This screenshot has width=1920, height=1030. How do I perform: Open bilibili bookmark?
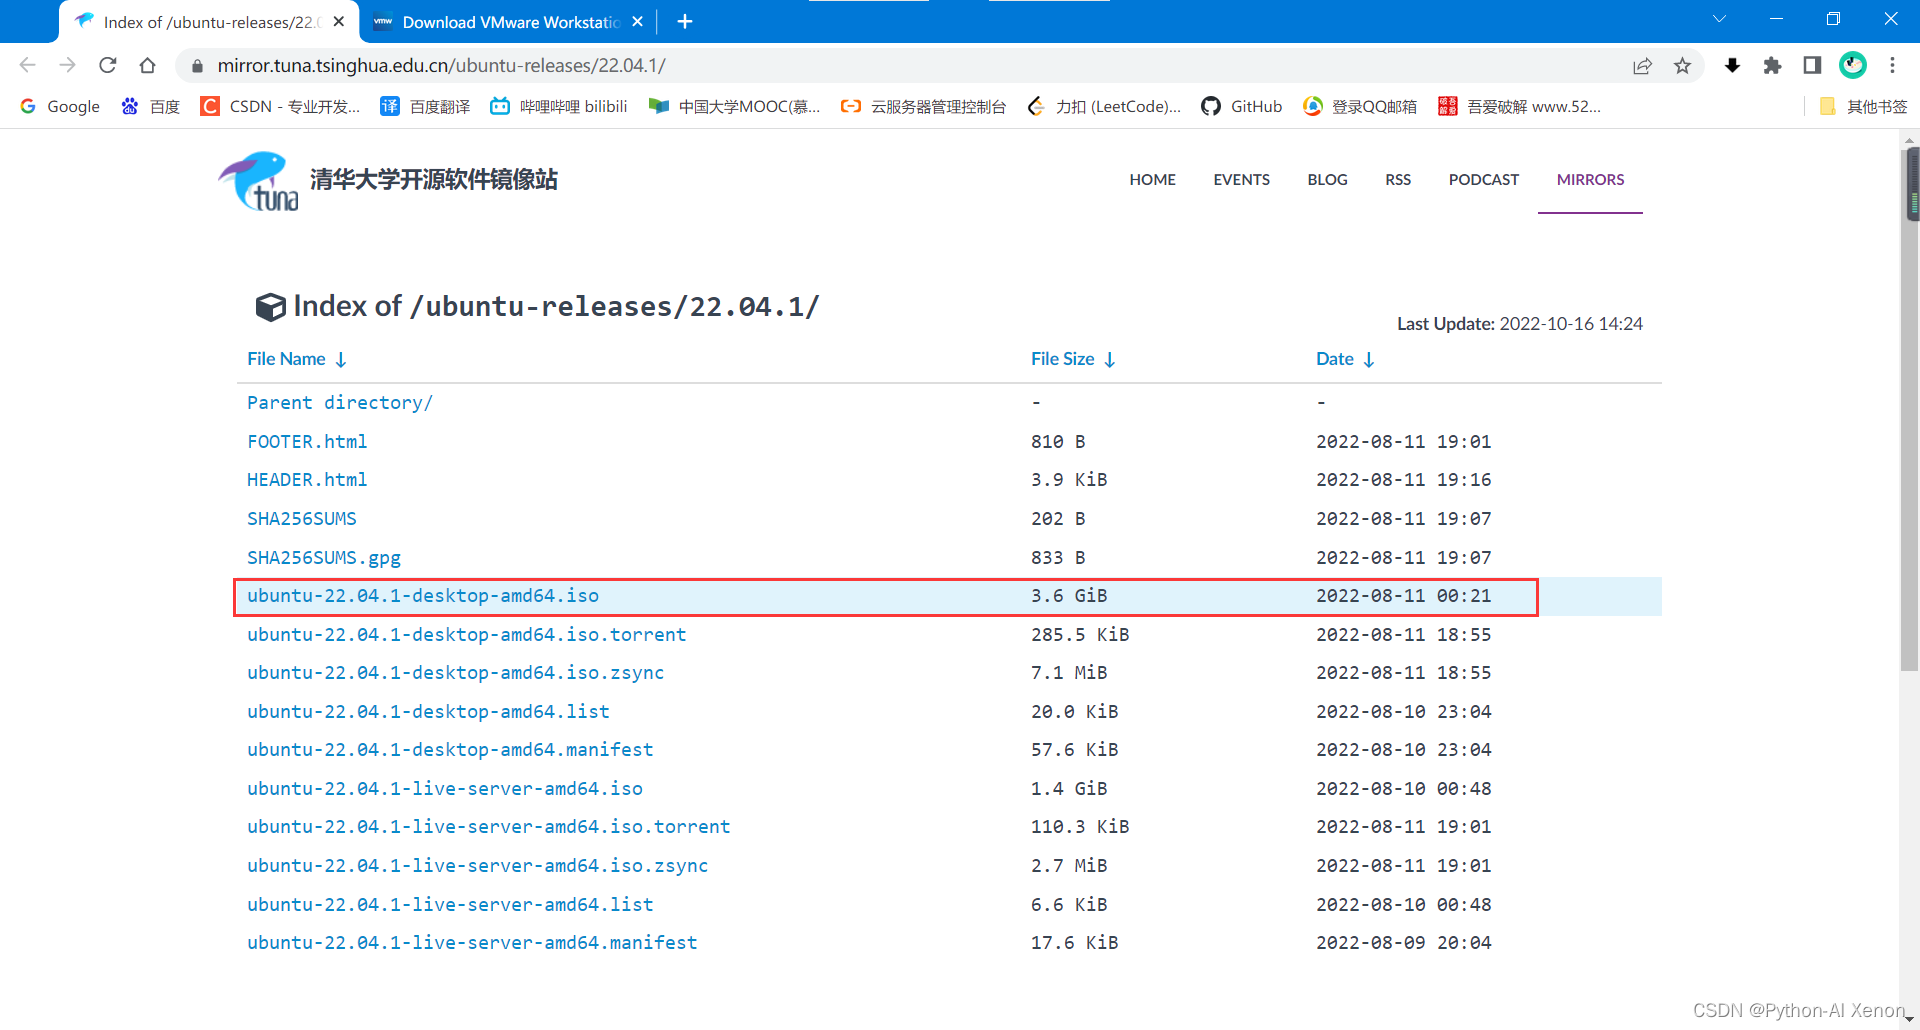point(559,106)
